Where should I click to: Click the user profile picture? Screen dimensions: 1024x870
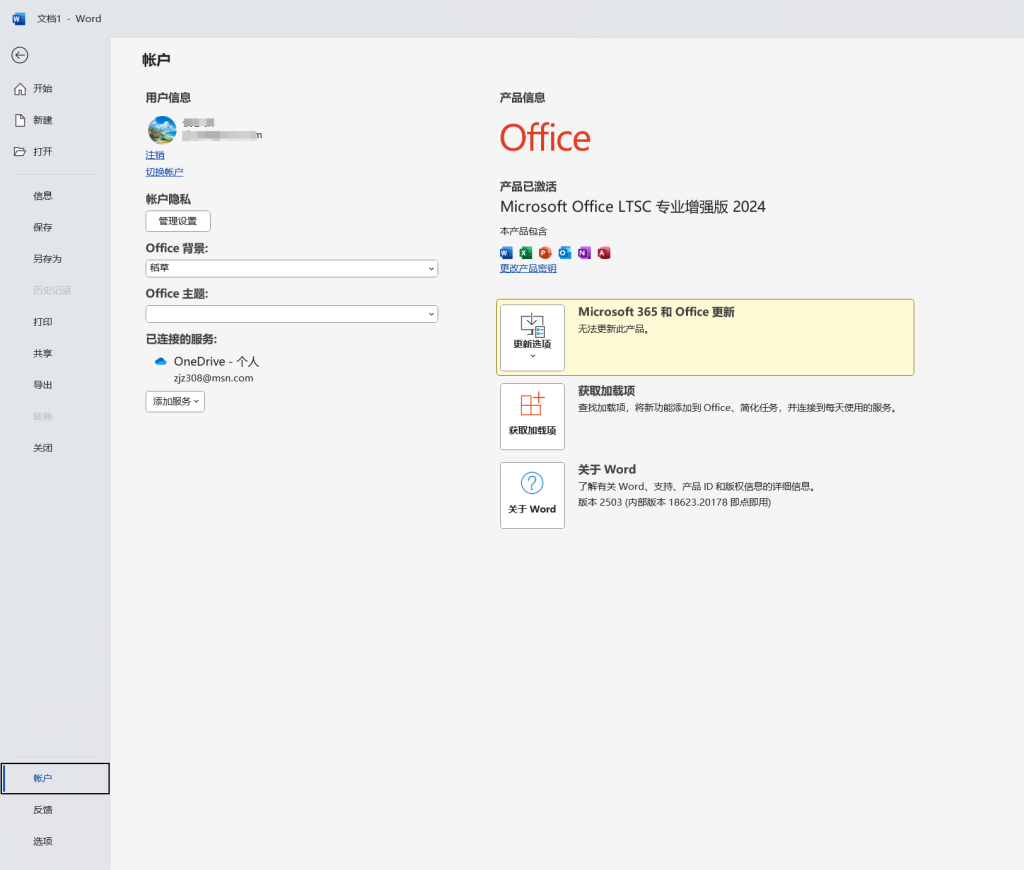pyautogui.click(x=161, y=129)
